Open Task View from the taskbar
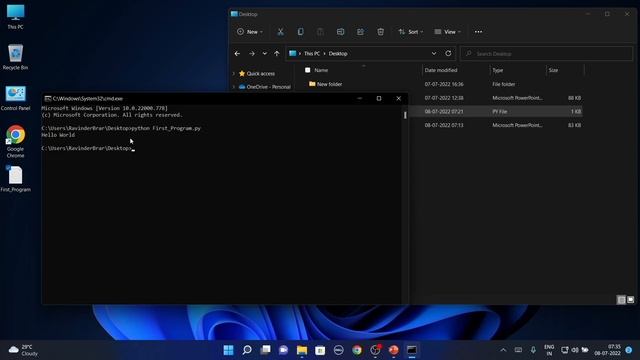 click(265, 350)
